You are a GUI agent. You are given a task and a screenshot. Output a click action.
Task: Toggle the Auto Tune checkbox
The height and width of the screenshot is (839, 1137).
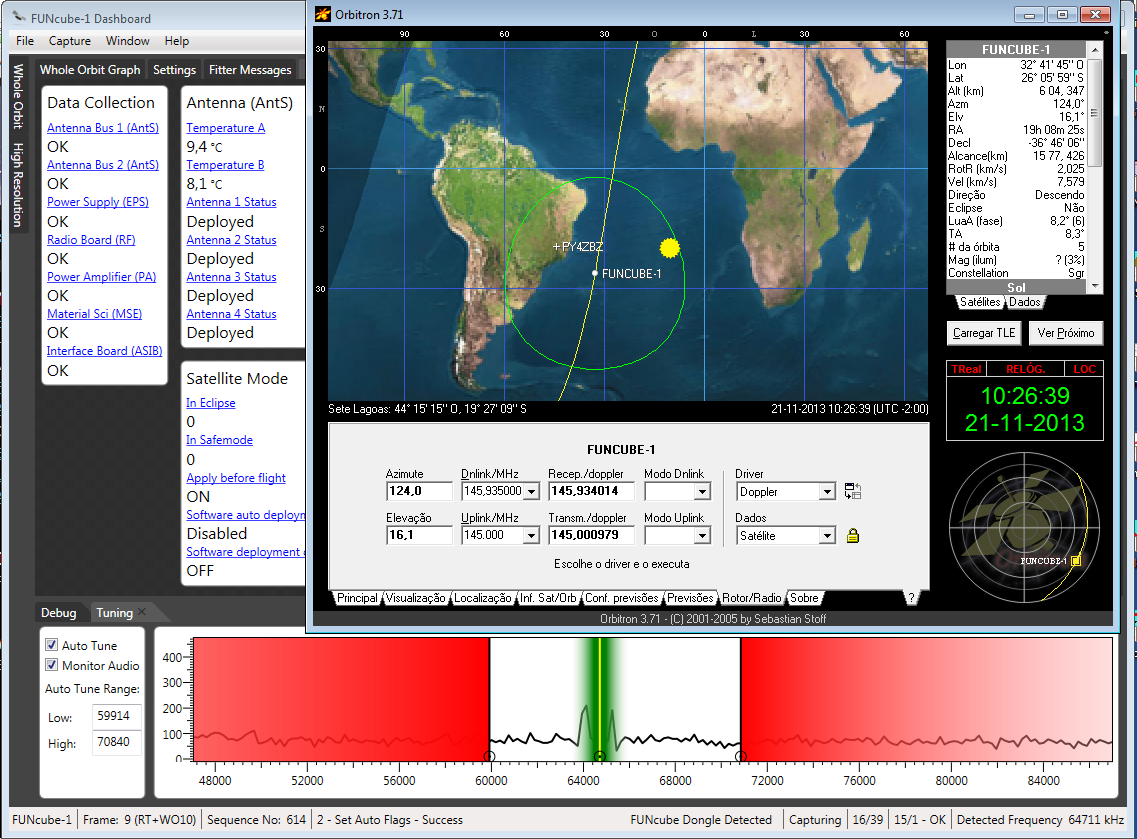pyautogui.click(x=51, y=645)
